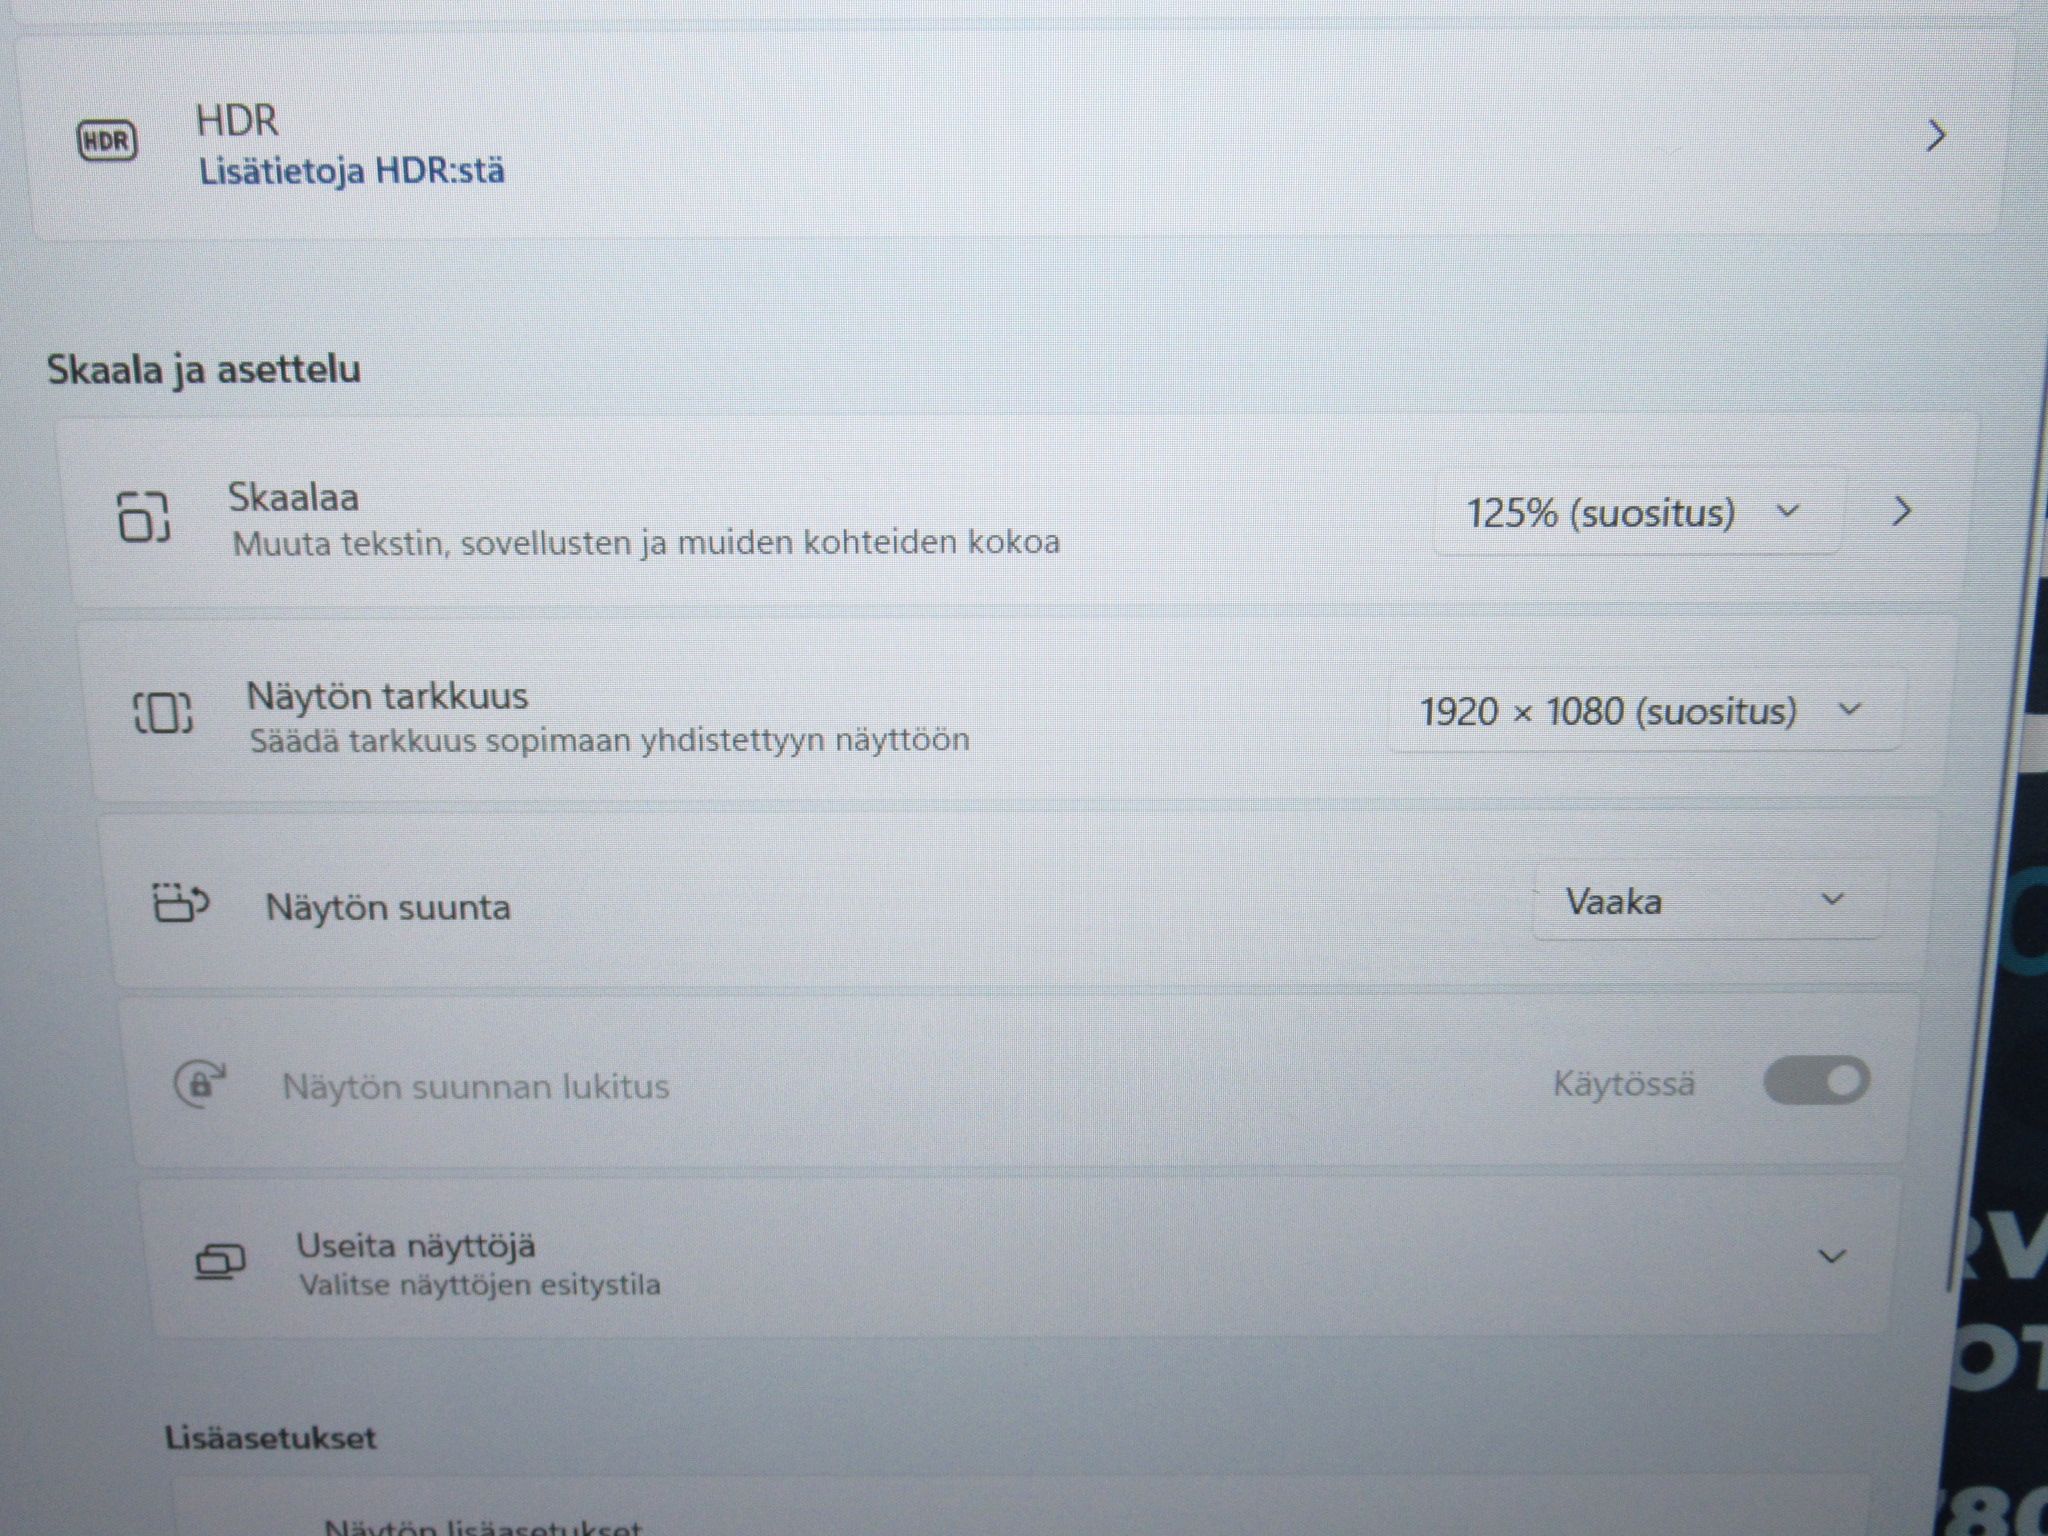Open the Skaalaa row's right chevron
Screen dimensions: 2048x1536
[1902, 512]
